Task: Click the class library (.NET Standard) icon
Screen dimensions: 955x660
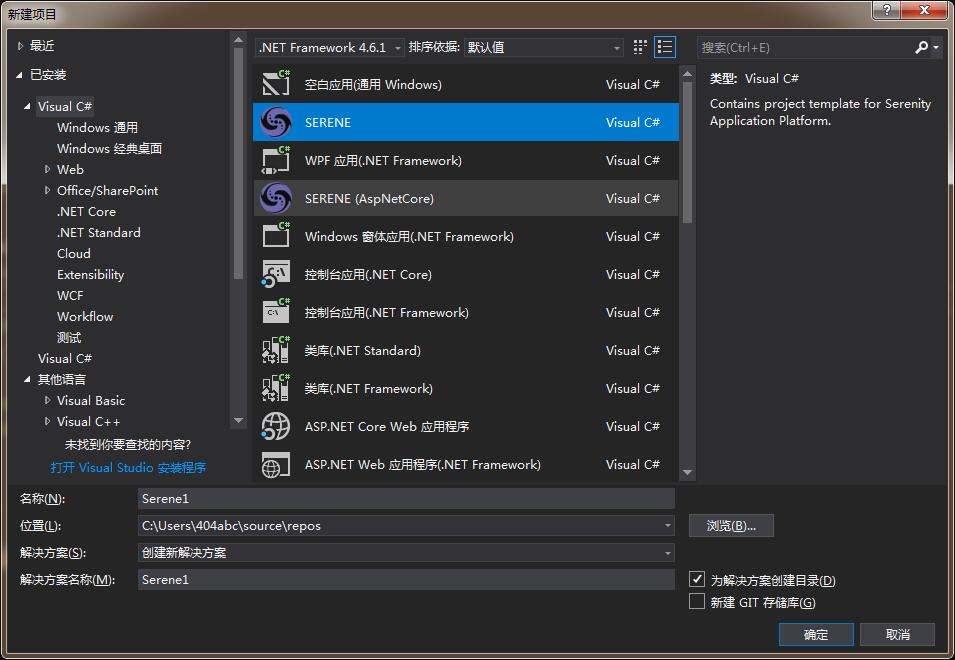Action: point(276,350)
